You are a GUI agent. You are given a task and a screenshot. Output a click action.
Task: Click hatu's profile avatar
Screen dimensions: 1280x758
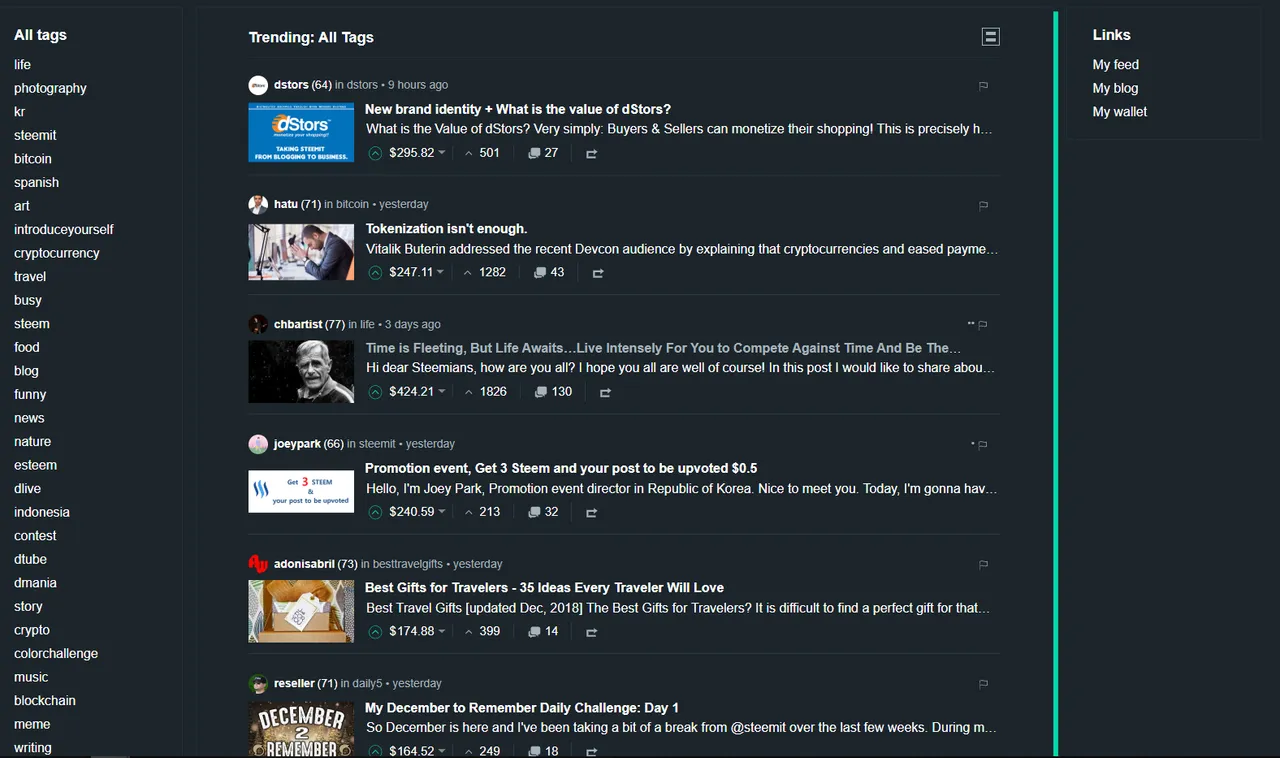[258, 205]
